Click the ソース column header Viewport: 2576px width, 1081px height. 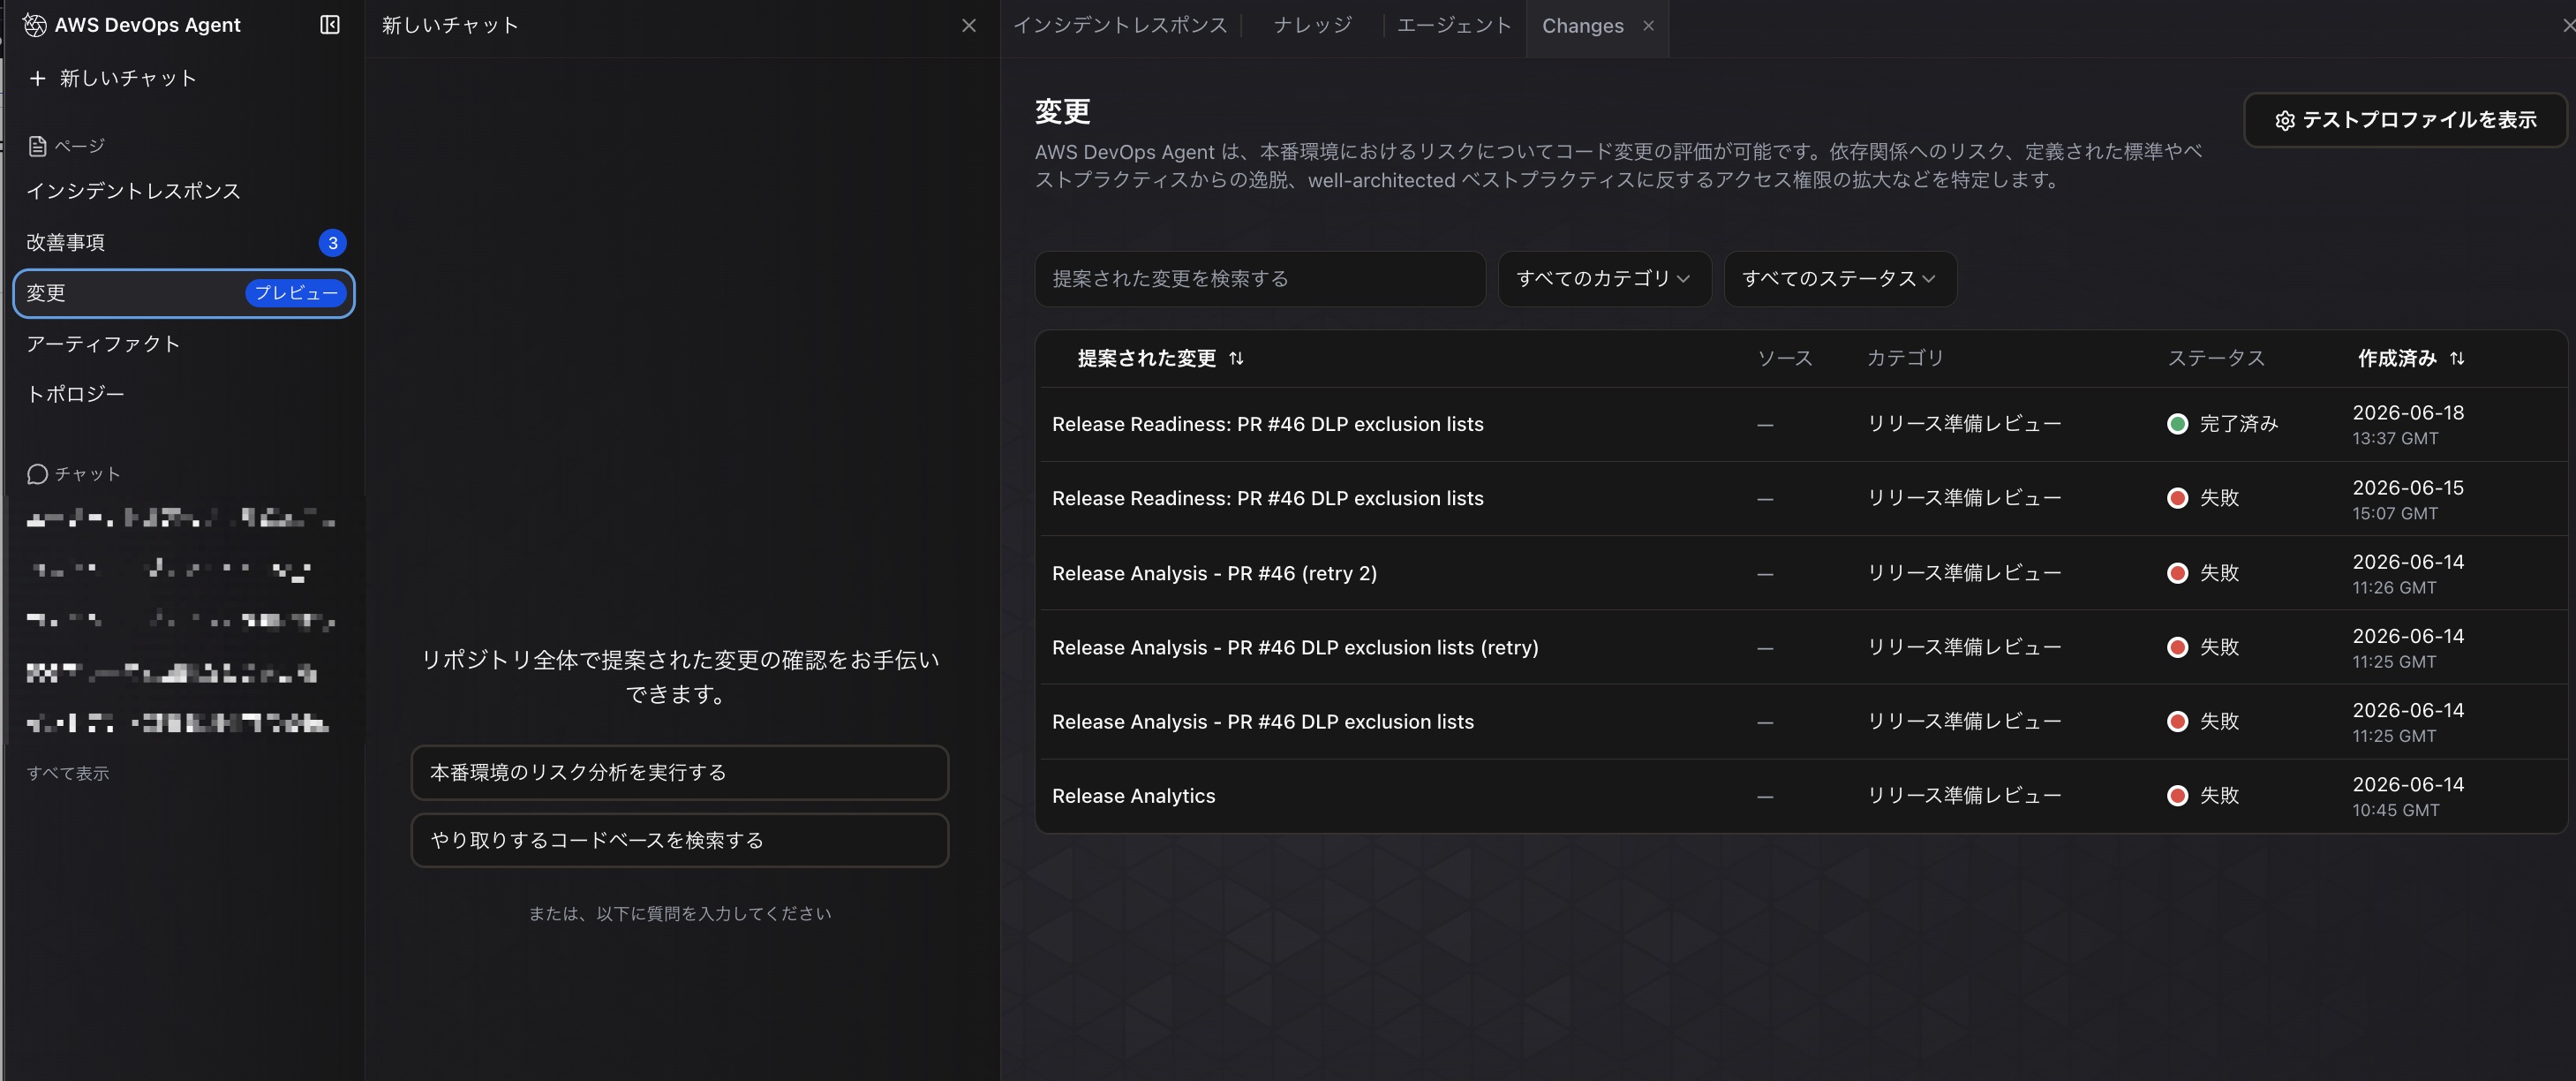point(1784,358)
